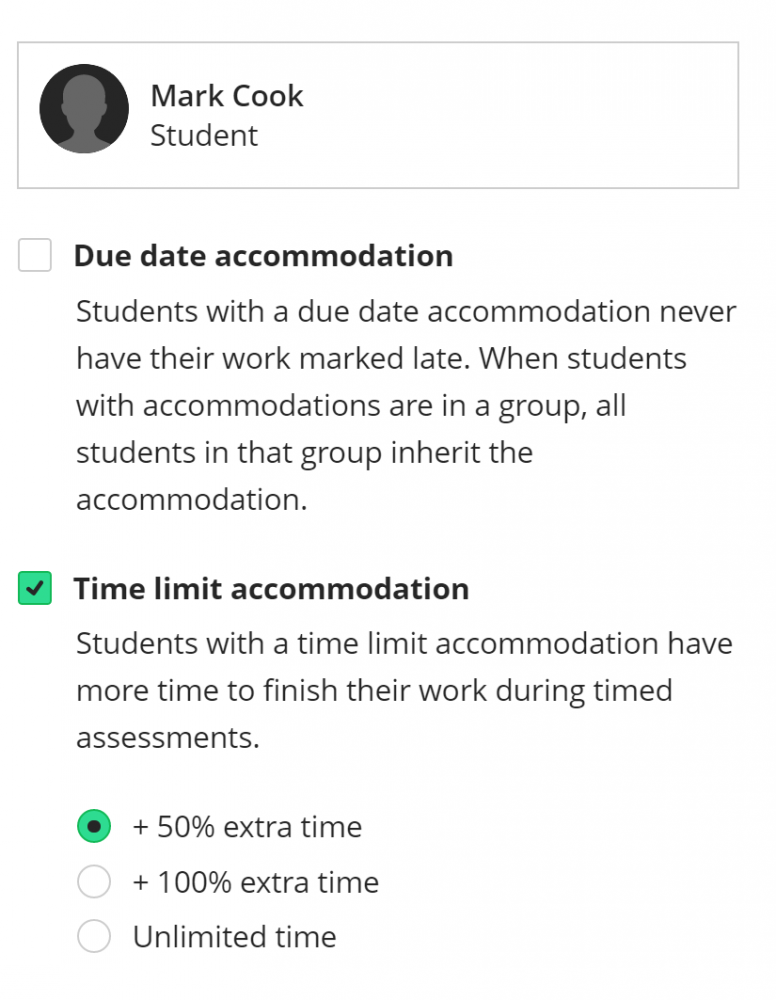Viewport: 776px width, 1000px height.
Task: Click the '+ 100% extra time' label text
Action: click(256, 882)
